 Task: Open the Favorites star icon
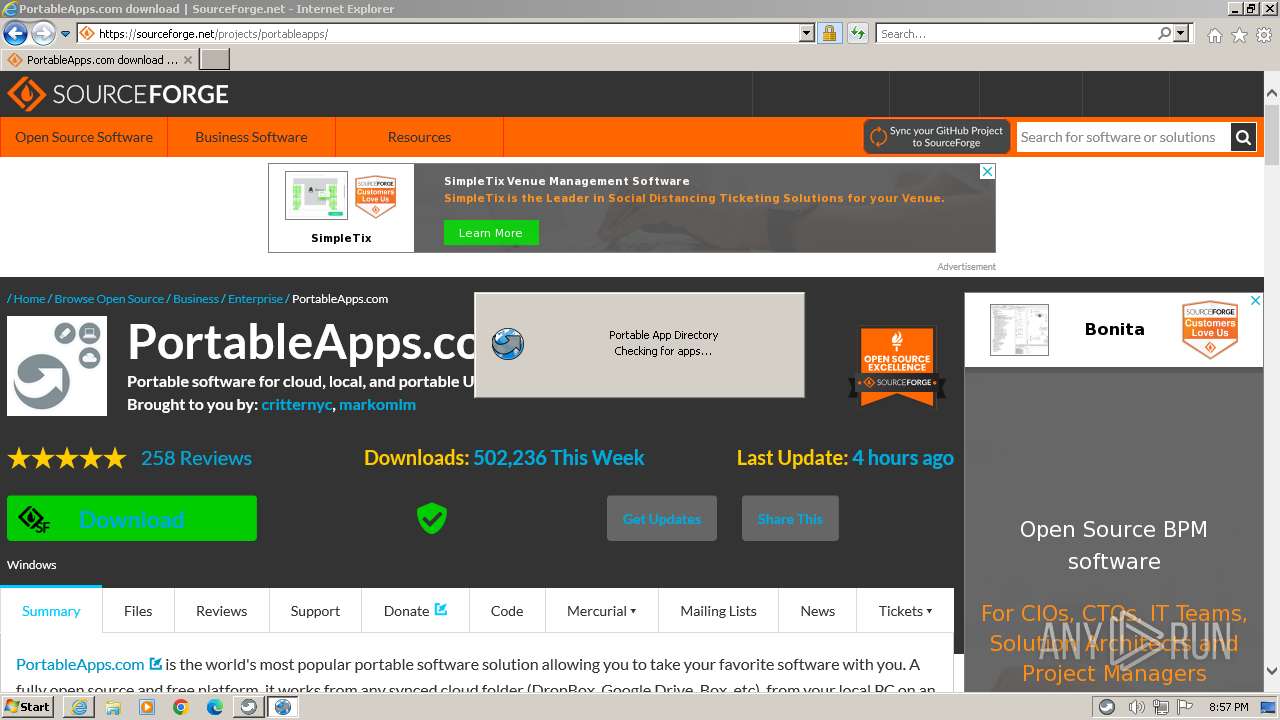pos(1239,35)
